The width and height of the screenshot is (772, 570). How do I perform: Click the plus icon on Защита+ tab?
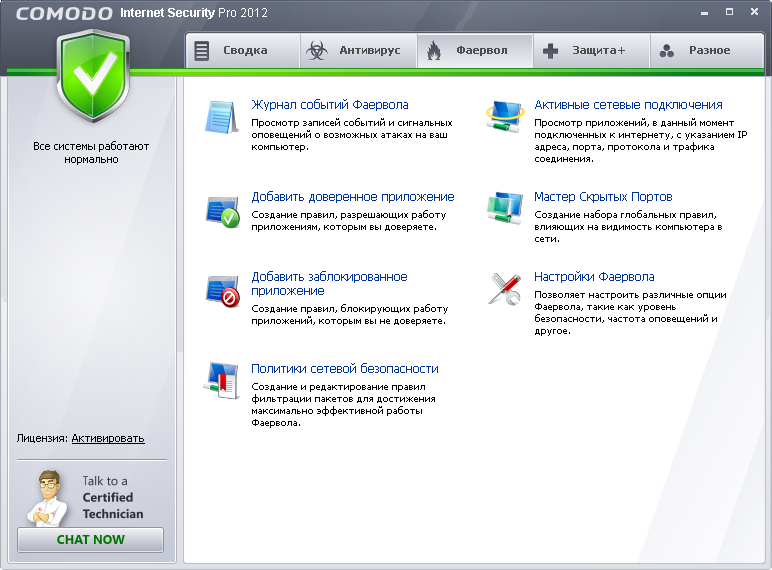550,51
